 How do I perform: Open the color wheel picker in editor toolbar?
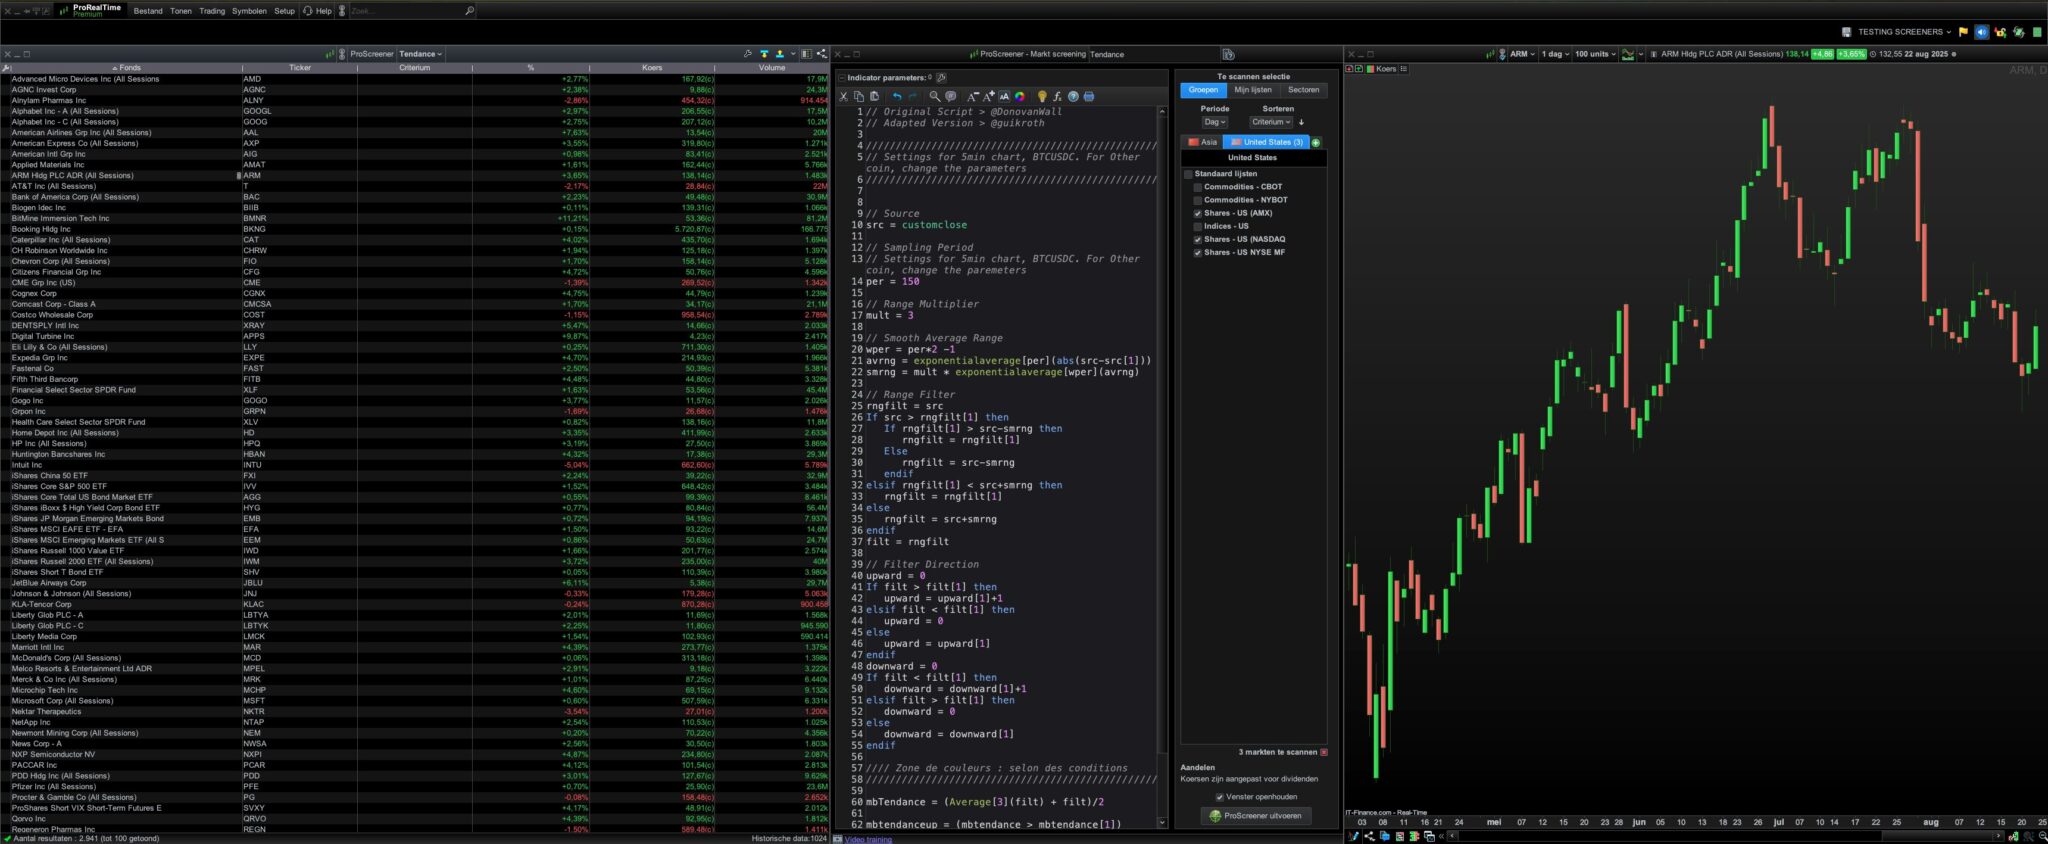[x=1020, y=97]
